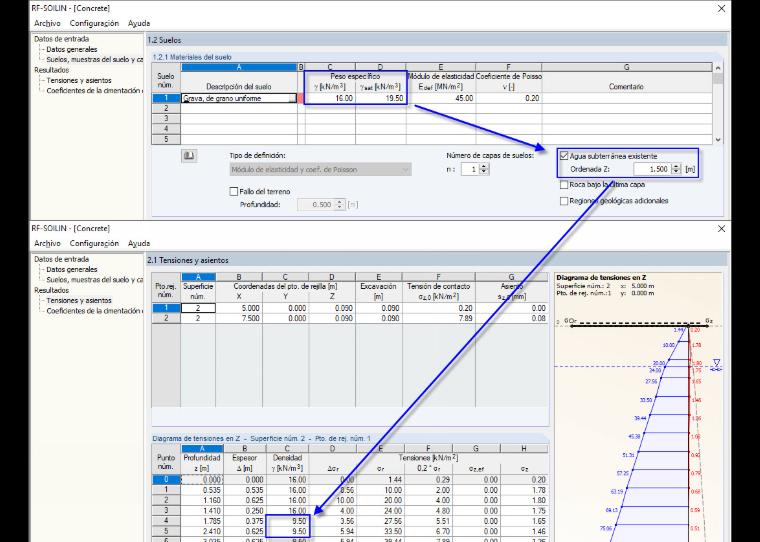Screen dimensions: 760x542
Task: Open the soil material library icon button
Action: (x=189, y=156)
